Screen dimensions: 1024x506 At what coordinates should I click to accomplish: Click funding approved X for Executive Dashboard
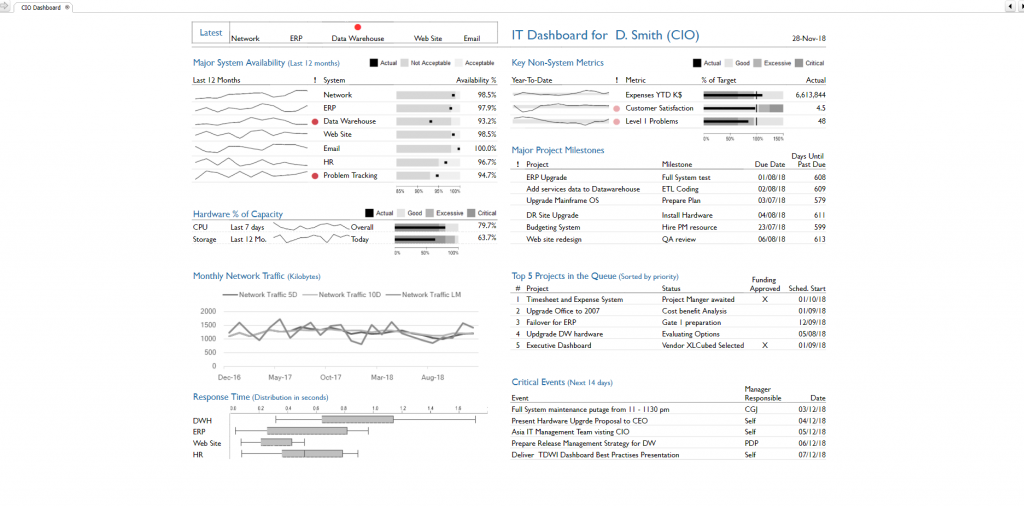click(x=764, y=345)
